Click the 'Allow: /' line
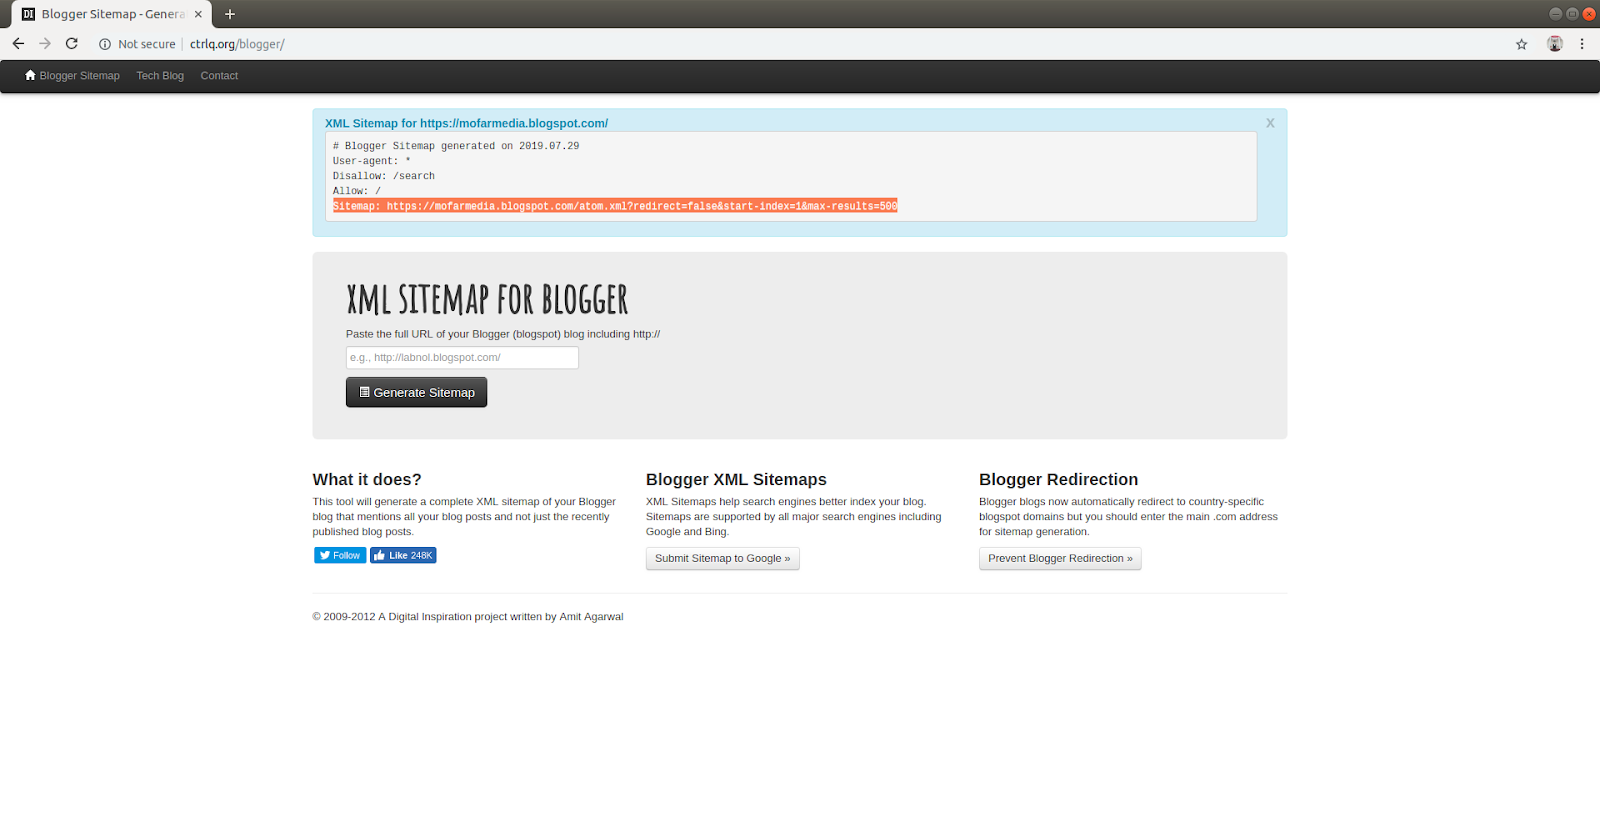 (x=357, y=191)
